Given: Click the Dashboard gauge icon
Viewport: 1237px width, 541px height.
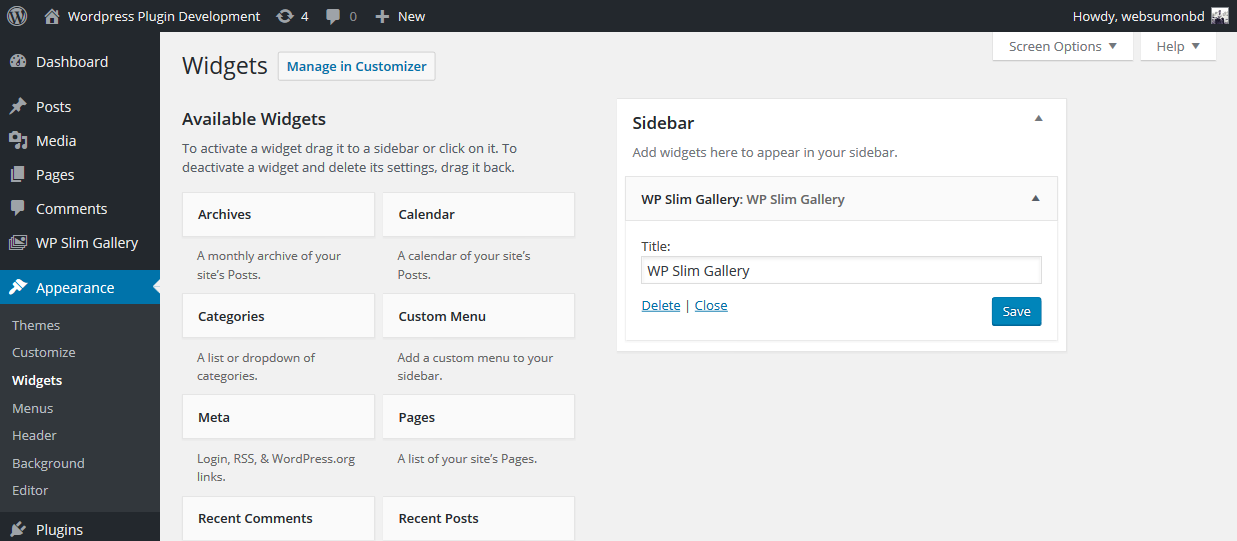Looking at the screenshot, I should [x=18, y=62].
